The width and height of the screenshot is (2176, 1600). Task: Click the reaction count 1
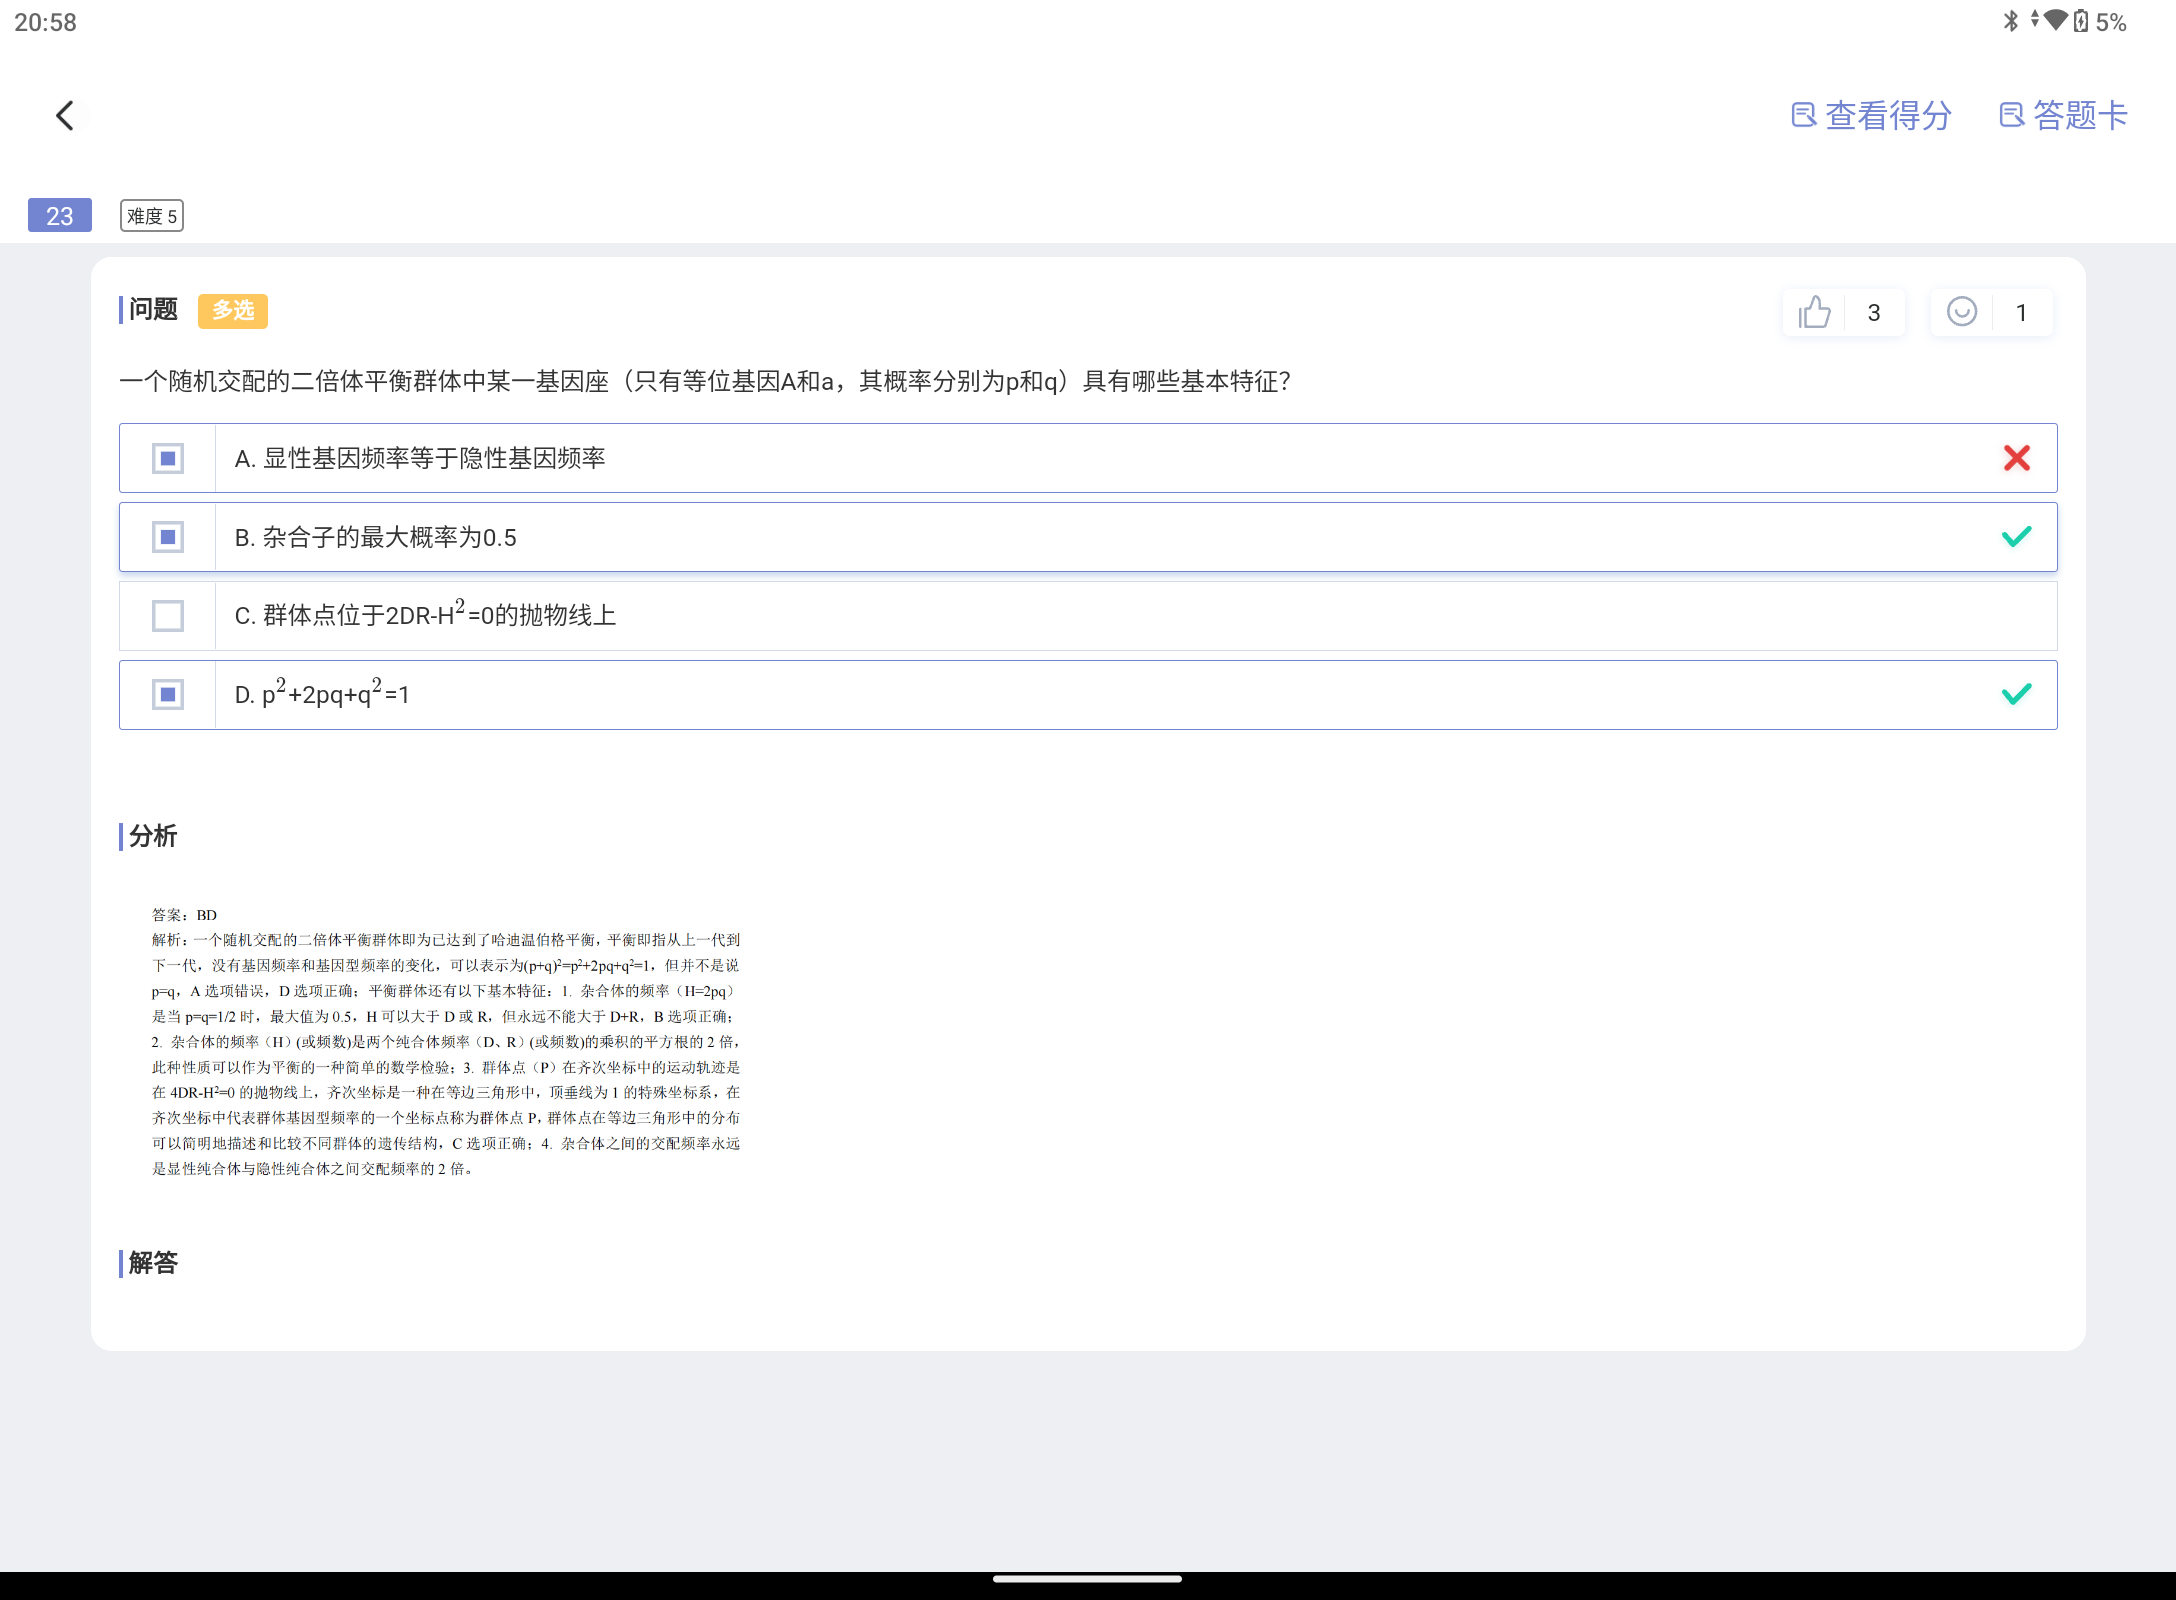coord(2021,313)
